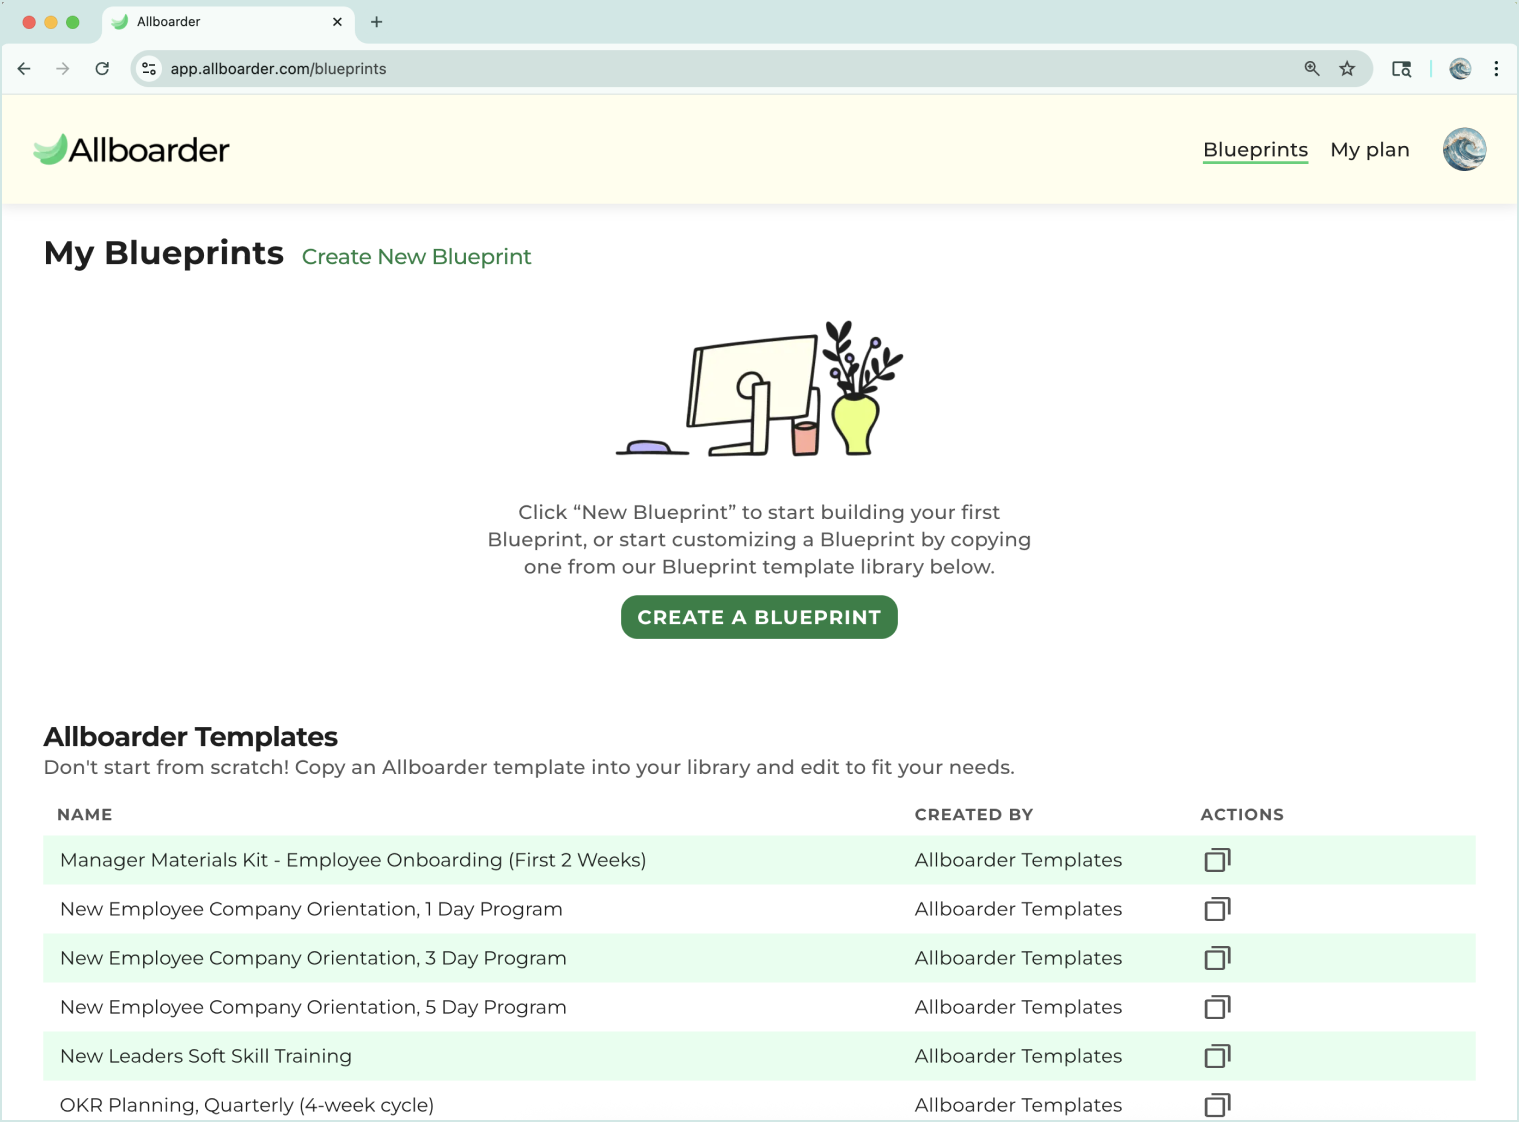Select Manager Materials Kit - Employee Onboarding row name
This screenshot has height=1122, width=1519.
point(353,860)
